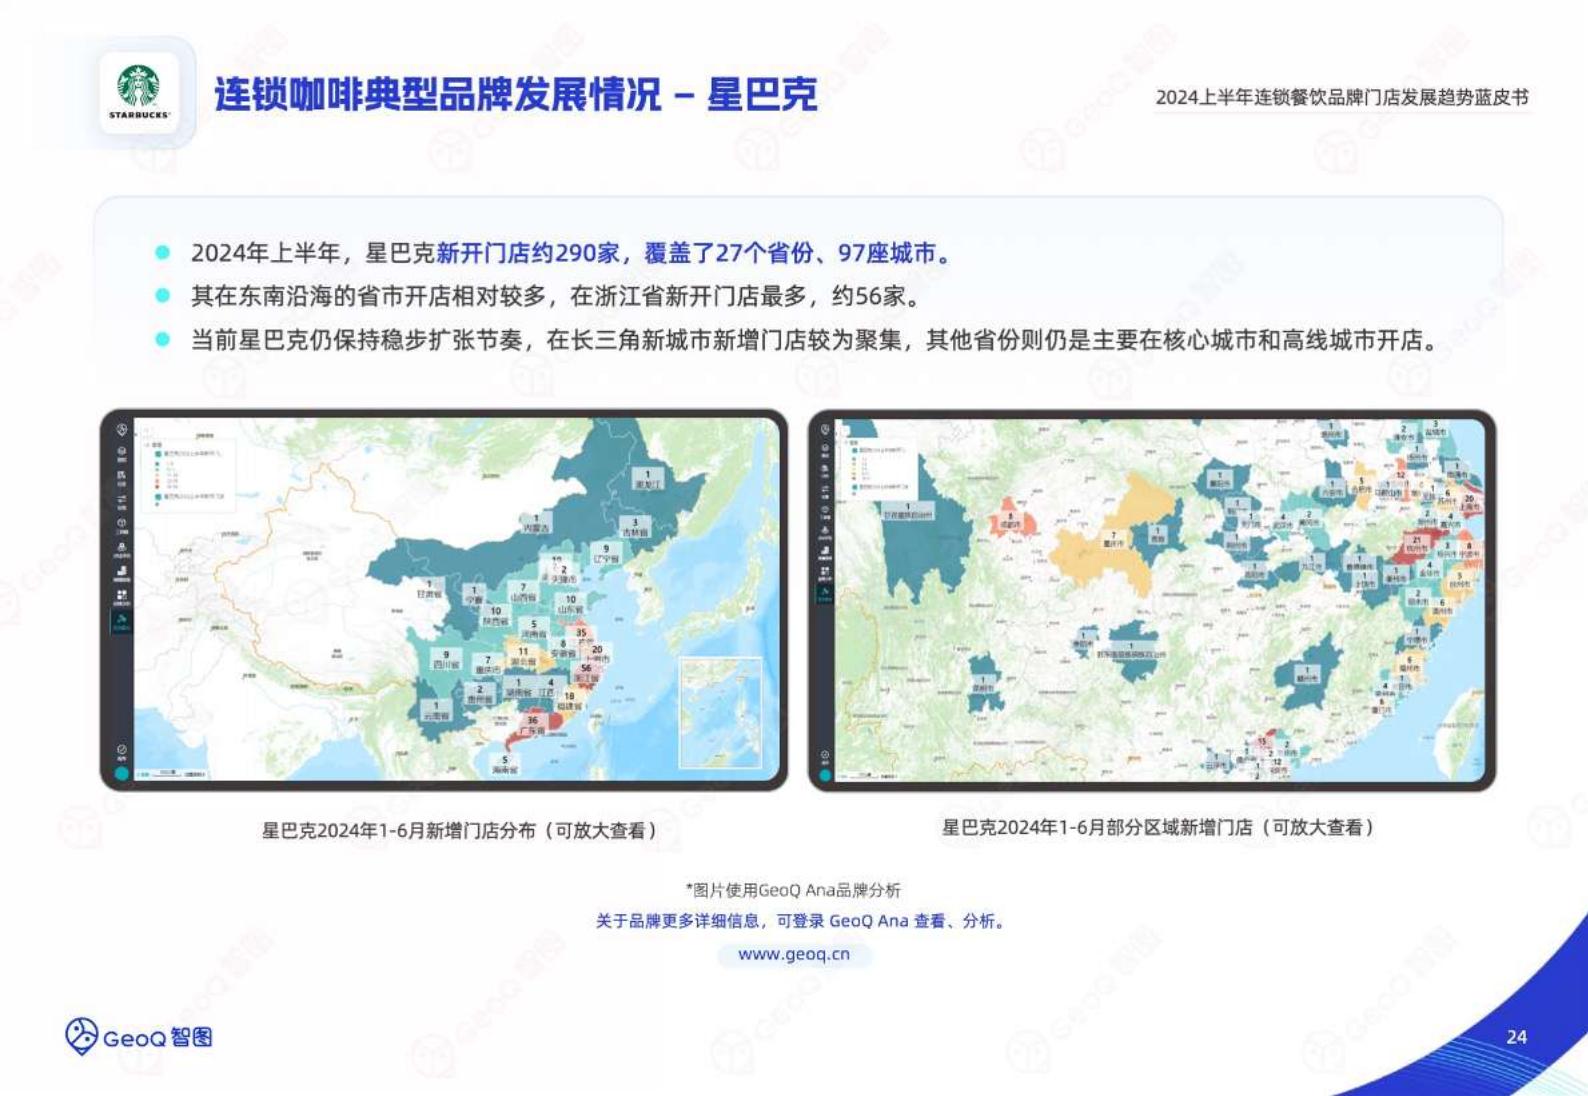Select the 山西省 label showing 7 stores
1588x1096 pixels.
(x=523, y=592)
